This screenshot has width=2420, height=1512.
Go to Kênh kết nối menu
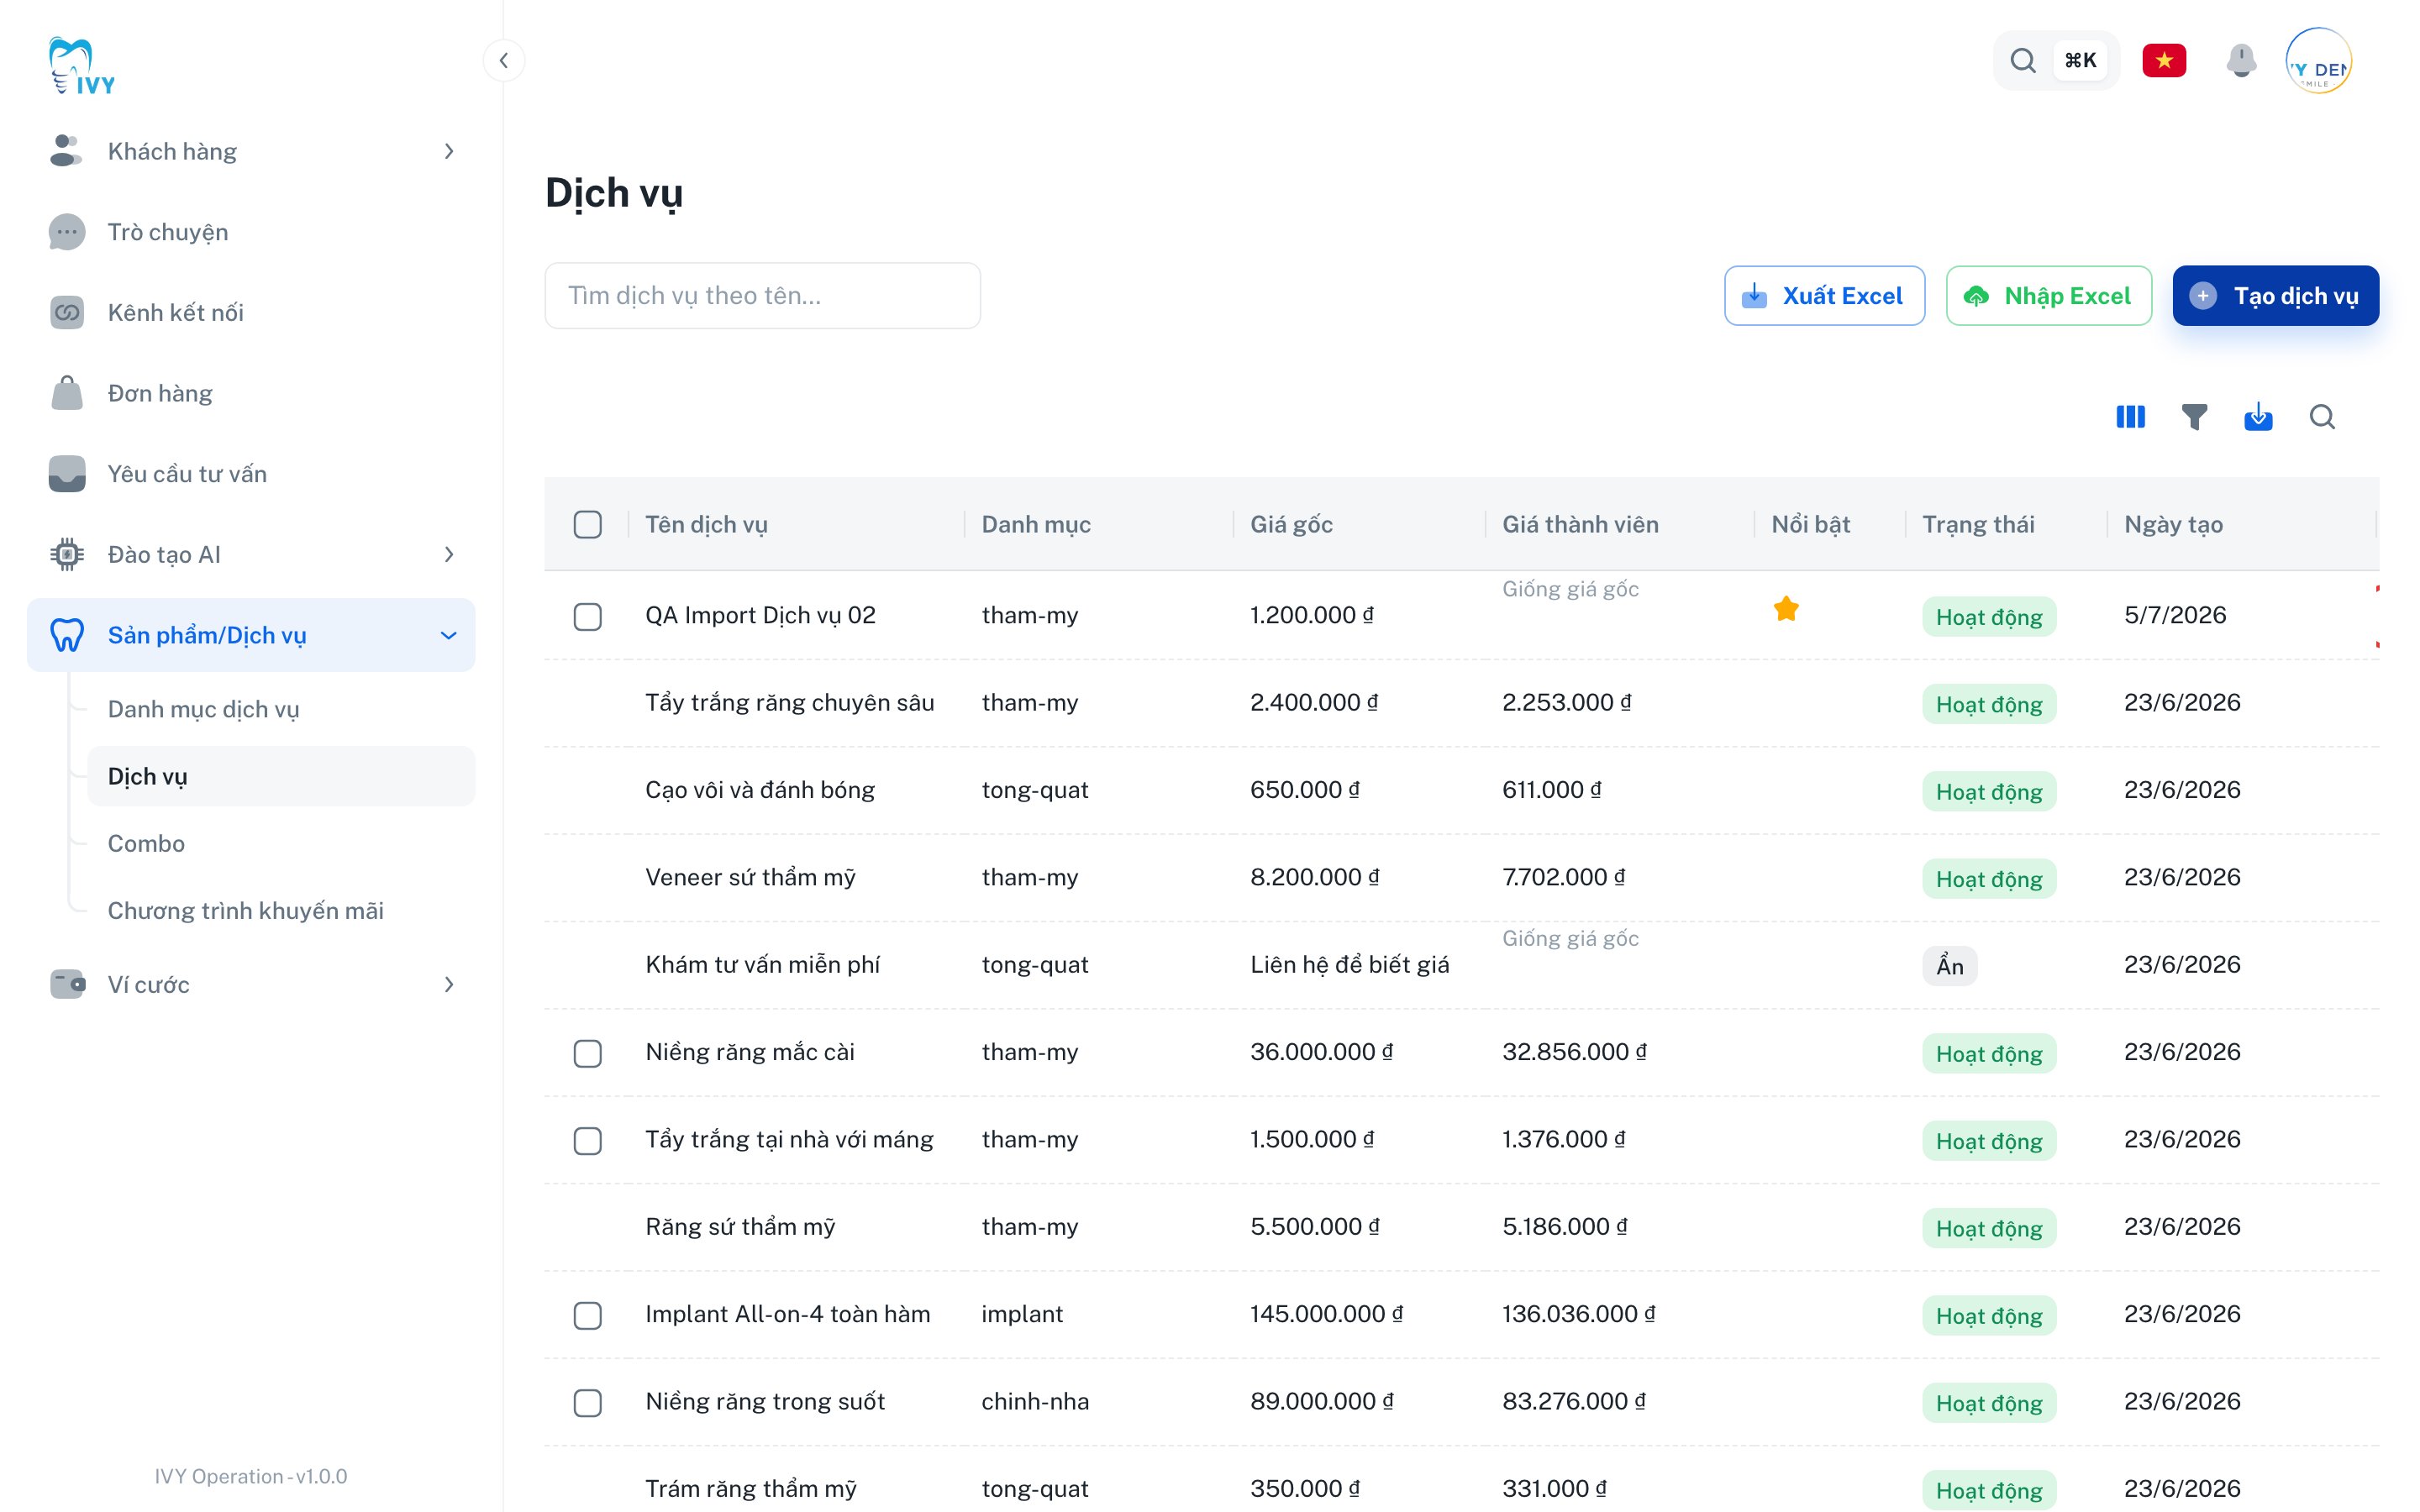(x=175, y=312)
